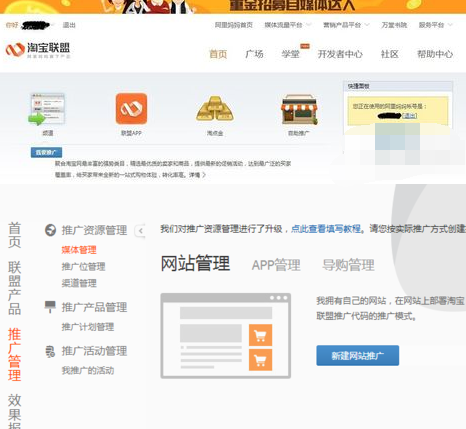Click the lower orange shopping cart icon

pos(260,360)
